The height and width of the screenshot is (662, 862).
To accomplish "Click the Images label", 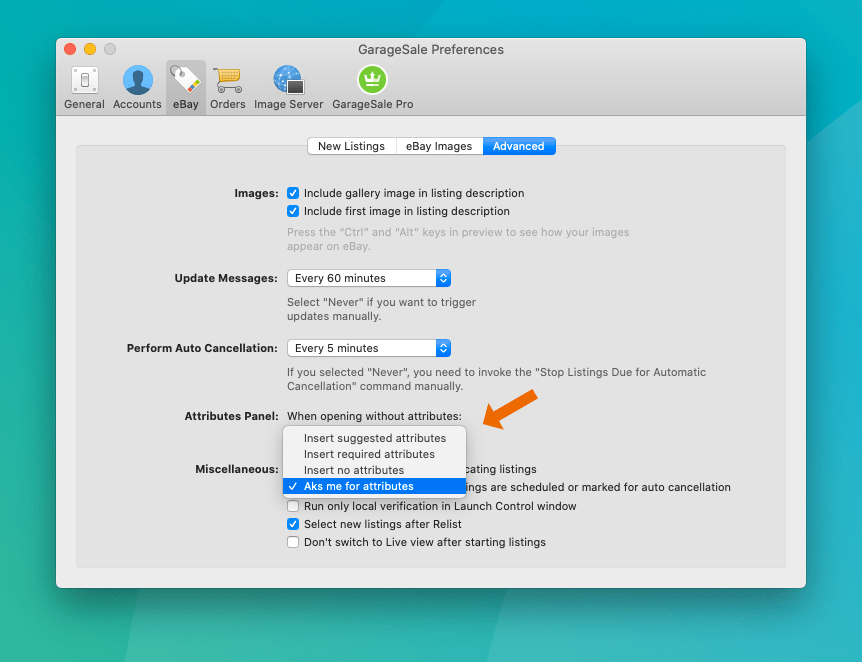I will coord(256,193).
